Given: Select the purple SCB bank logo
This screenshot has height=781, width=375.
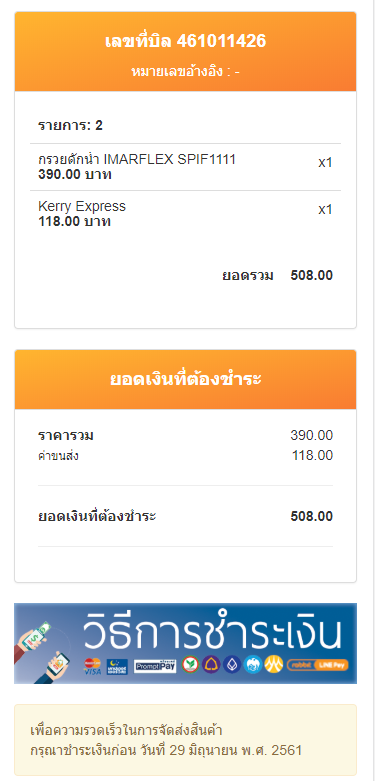Looking at the screenshot, I should [x=211, y=665].
